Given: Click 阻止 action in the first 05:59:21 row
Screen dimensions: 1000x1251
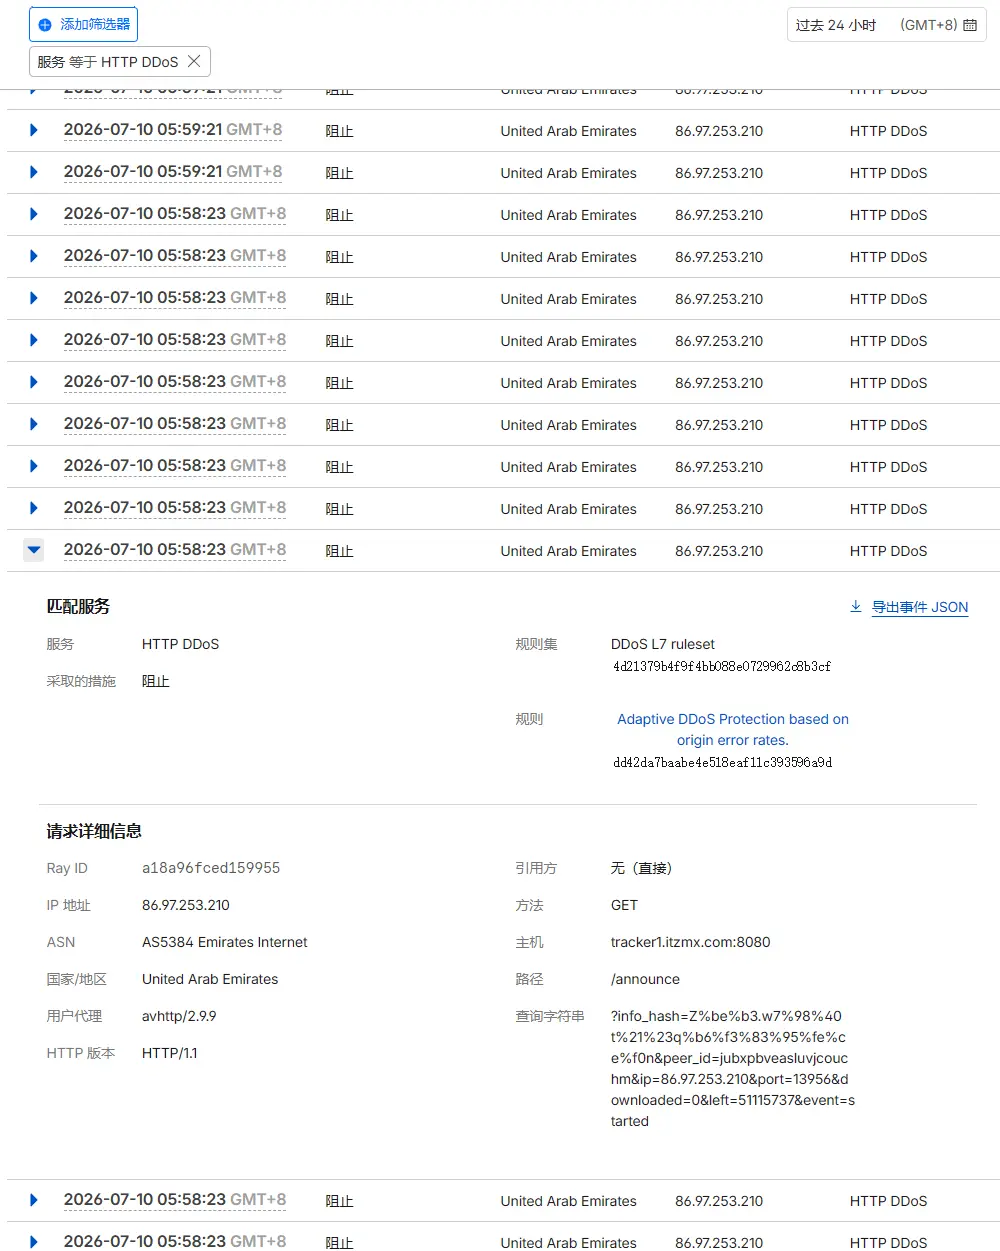Looking at the screenshot, I should pos(339,131).
